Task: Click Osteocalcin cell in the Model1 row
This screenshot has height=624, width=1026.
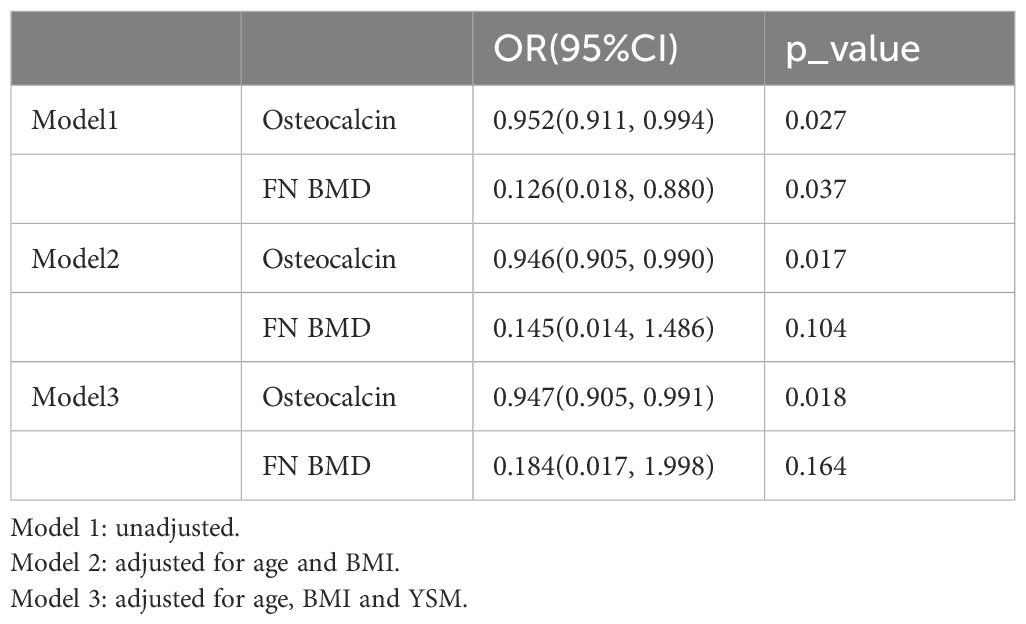Action: point(329,120)
